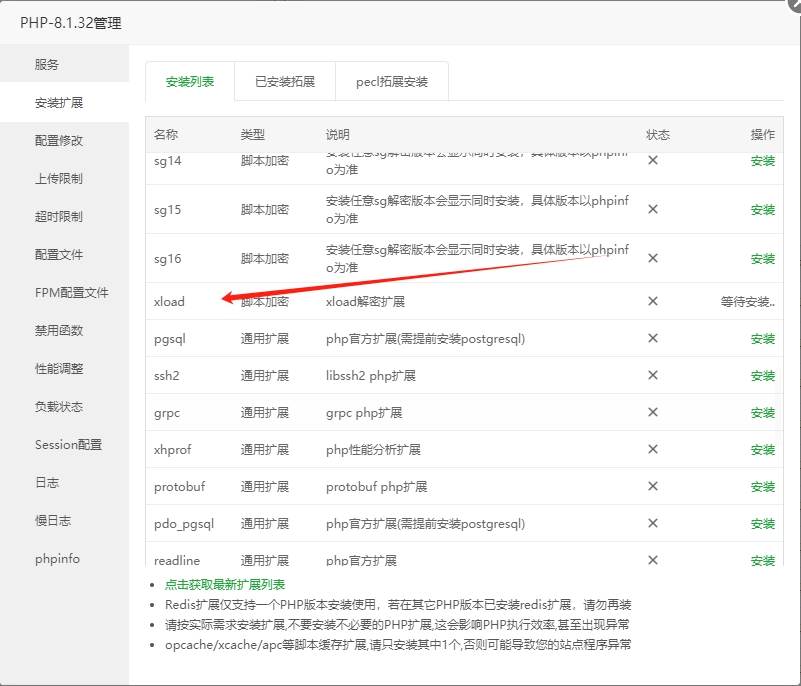Click the status icon on the protobuf row

pos(652,486)
